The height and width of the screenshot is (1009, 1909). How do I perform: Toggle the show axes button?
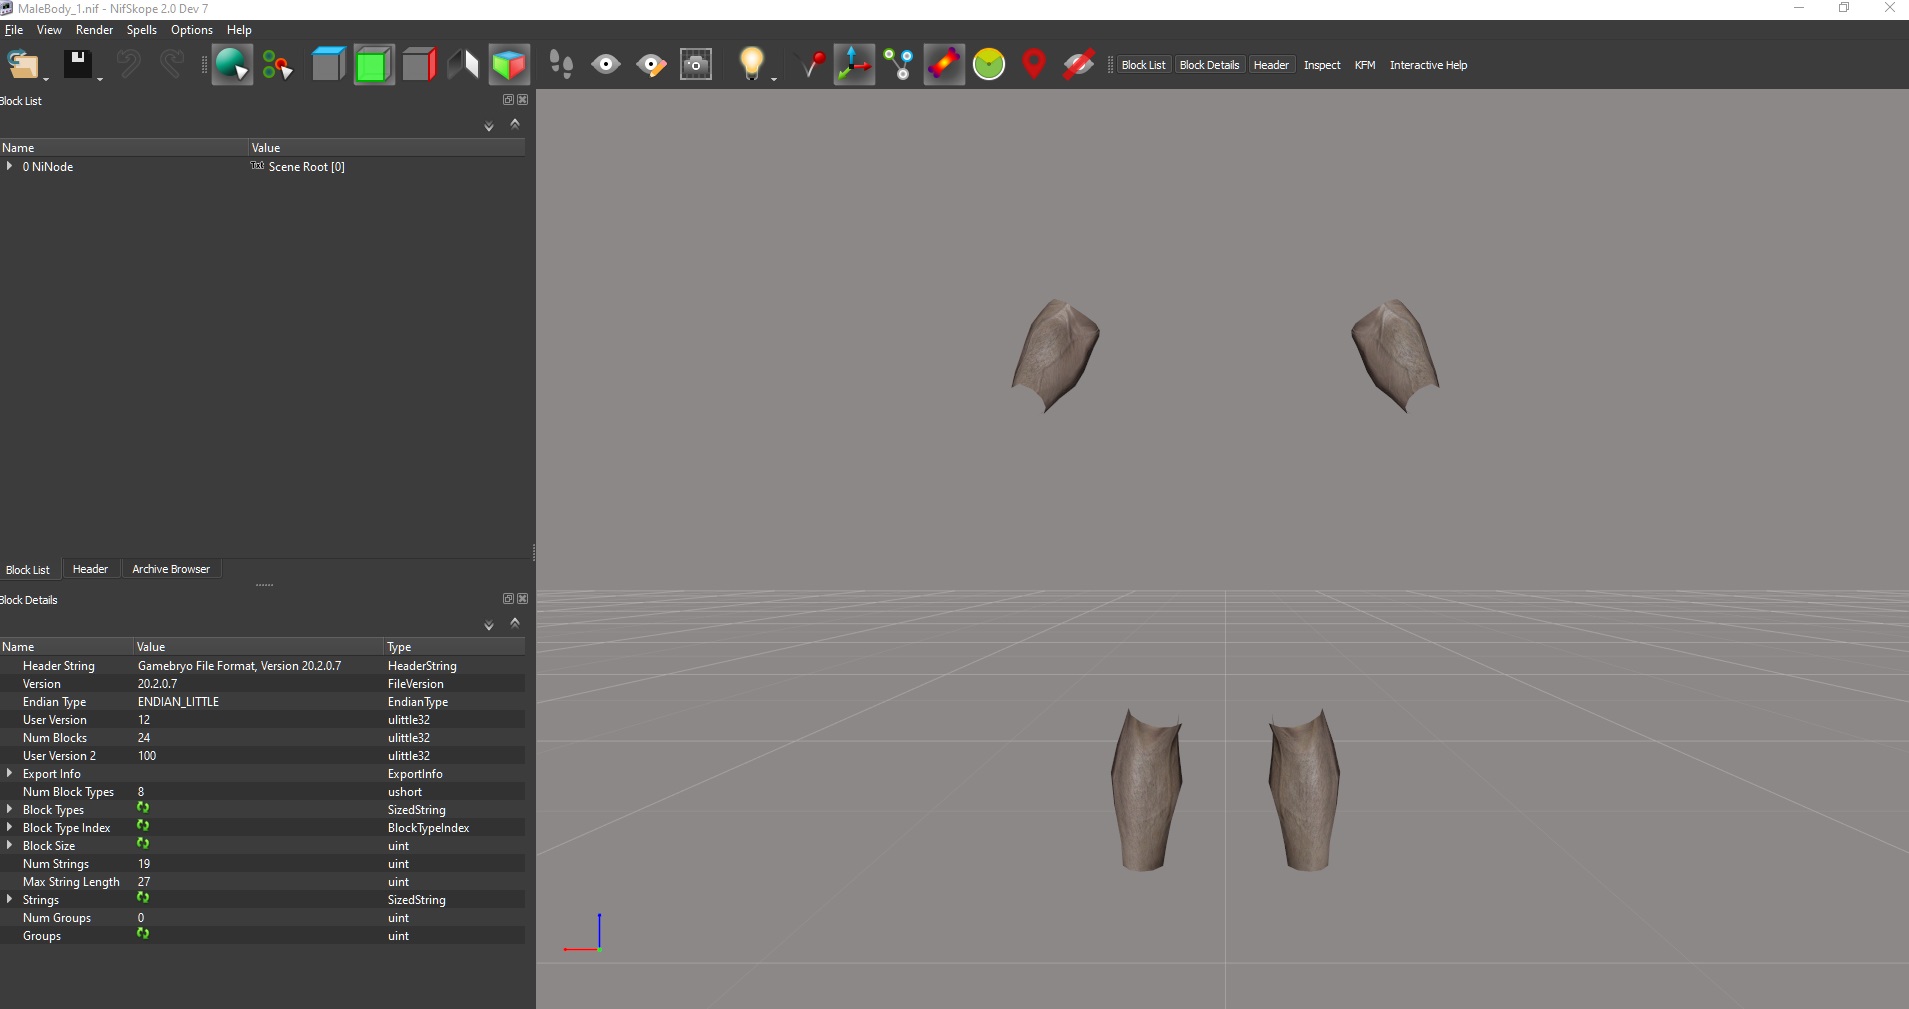[854, 65]
